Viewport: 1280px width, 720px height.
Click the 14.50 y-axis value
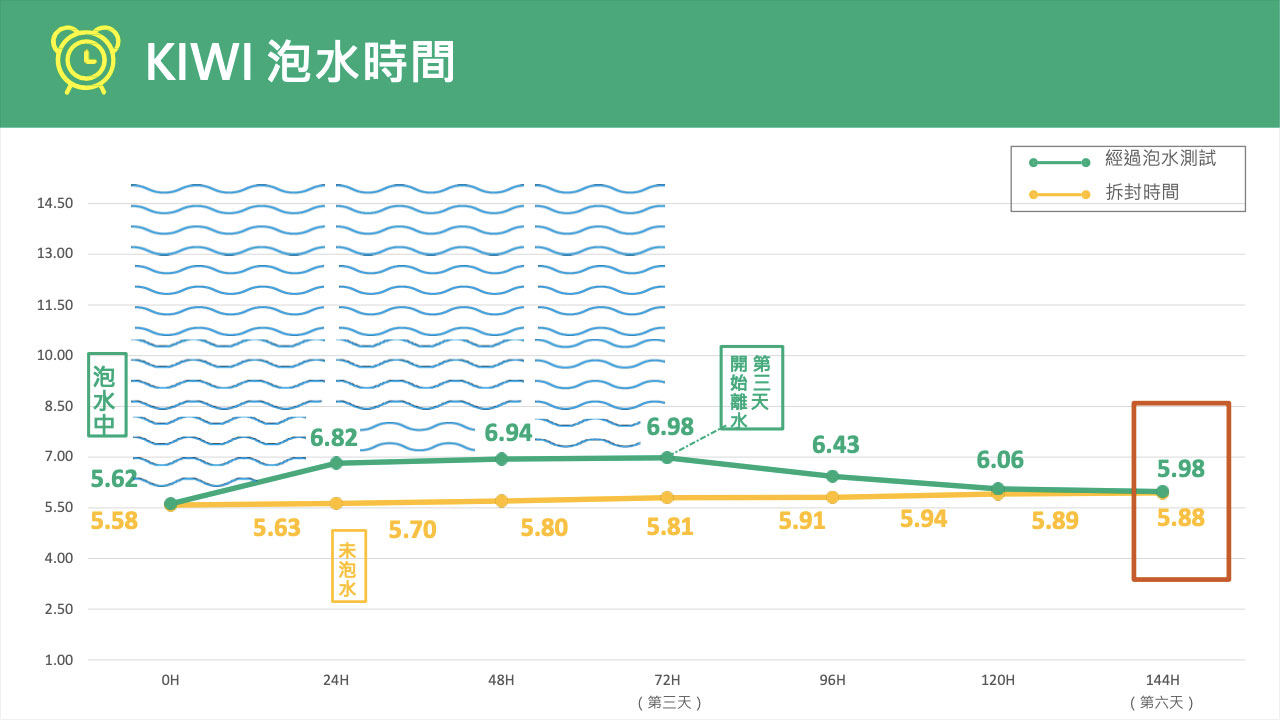point(55,203)
